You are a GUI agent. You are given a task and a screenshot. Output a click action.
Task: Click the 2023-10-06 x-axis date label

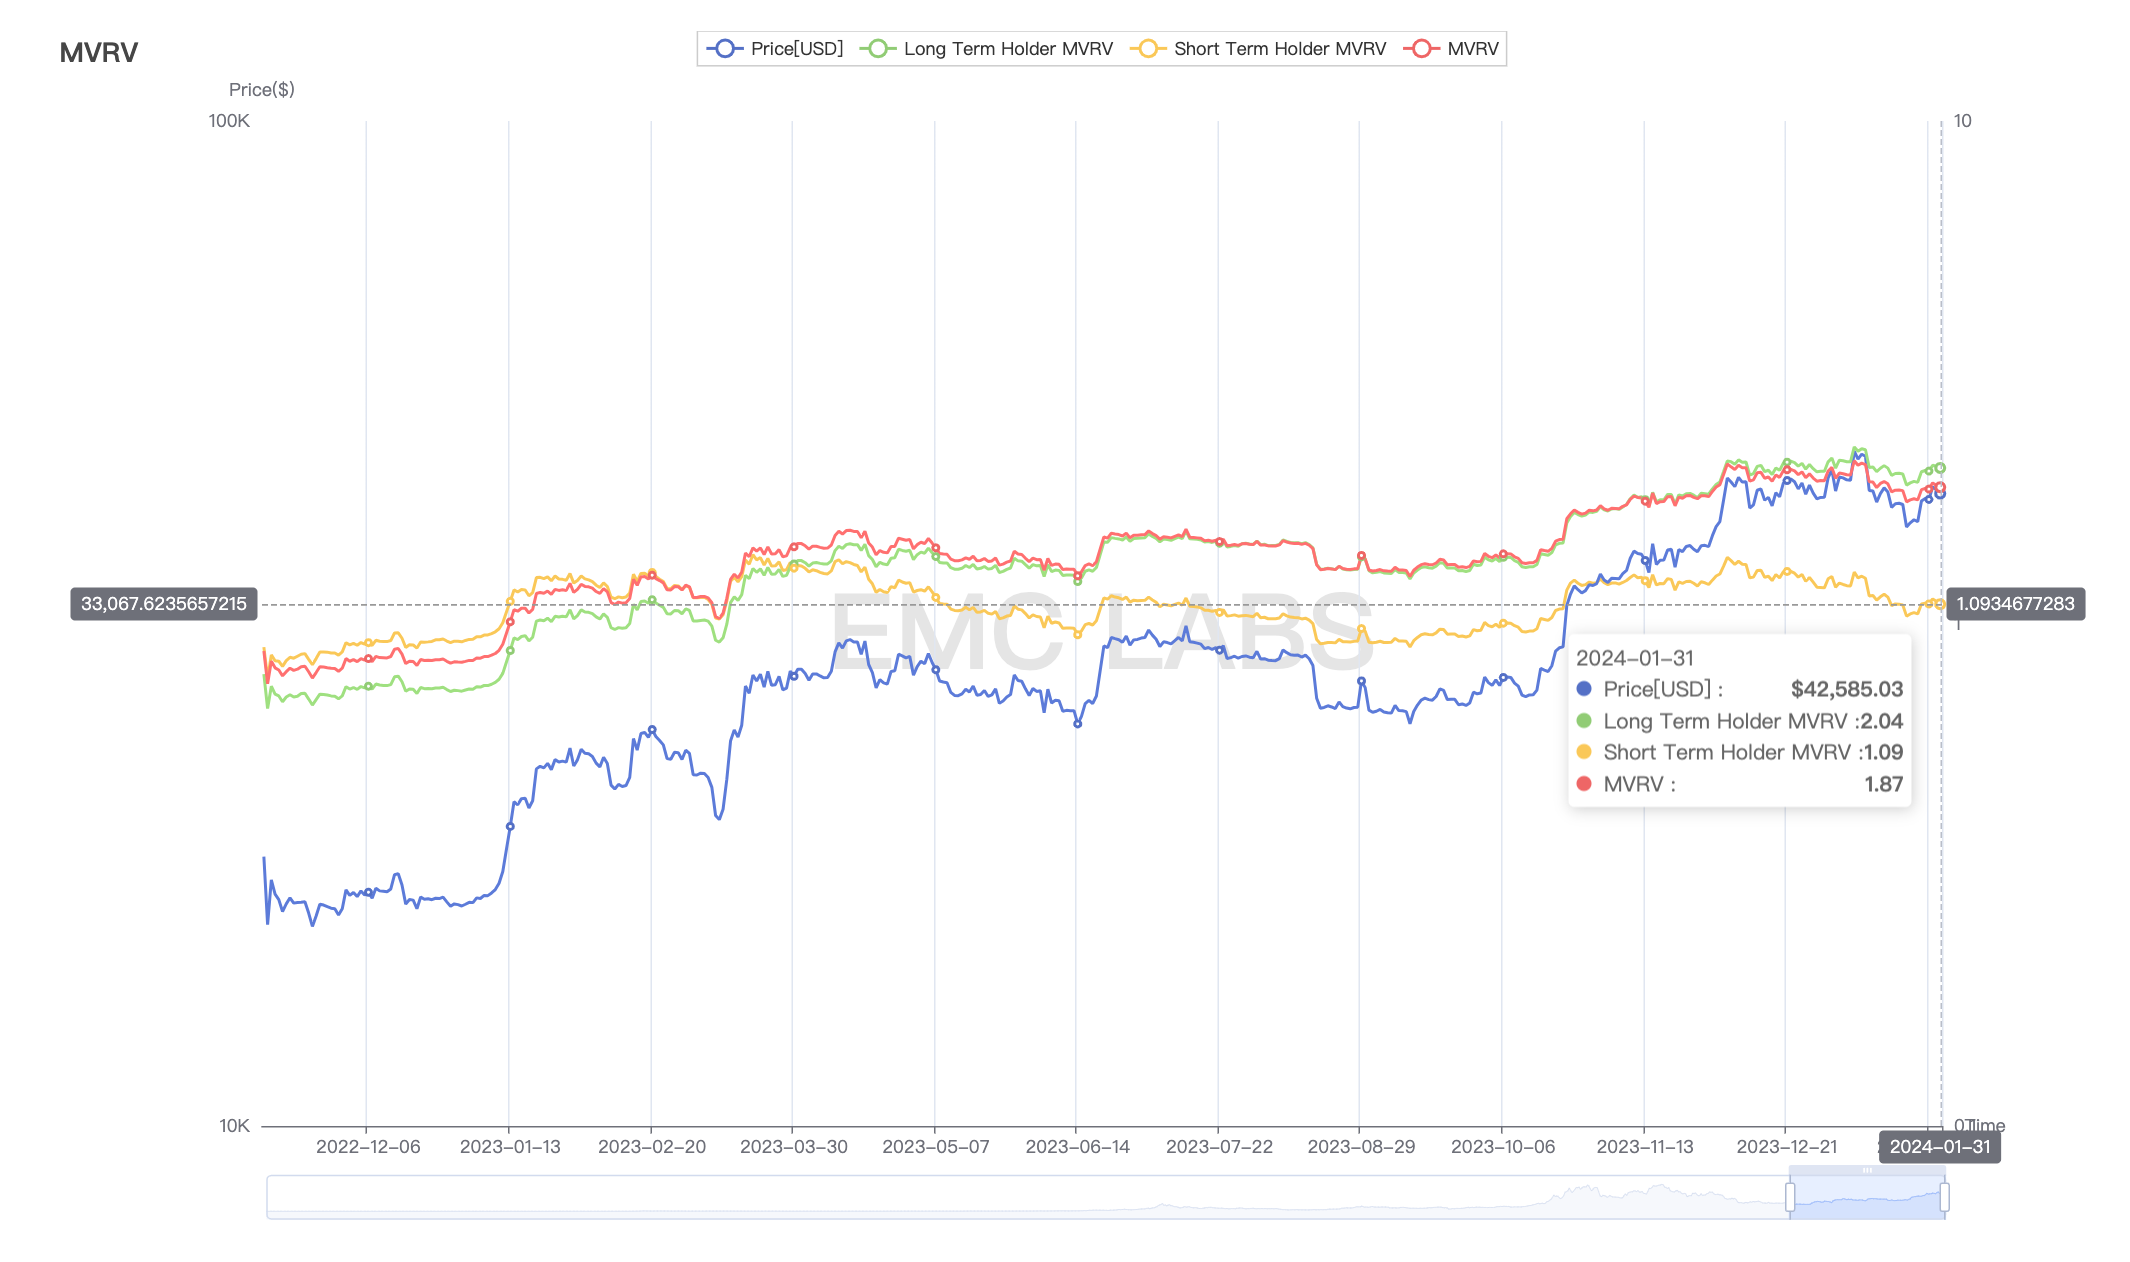[1502, 1147]
